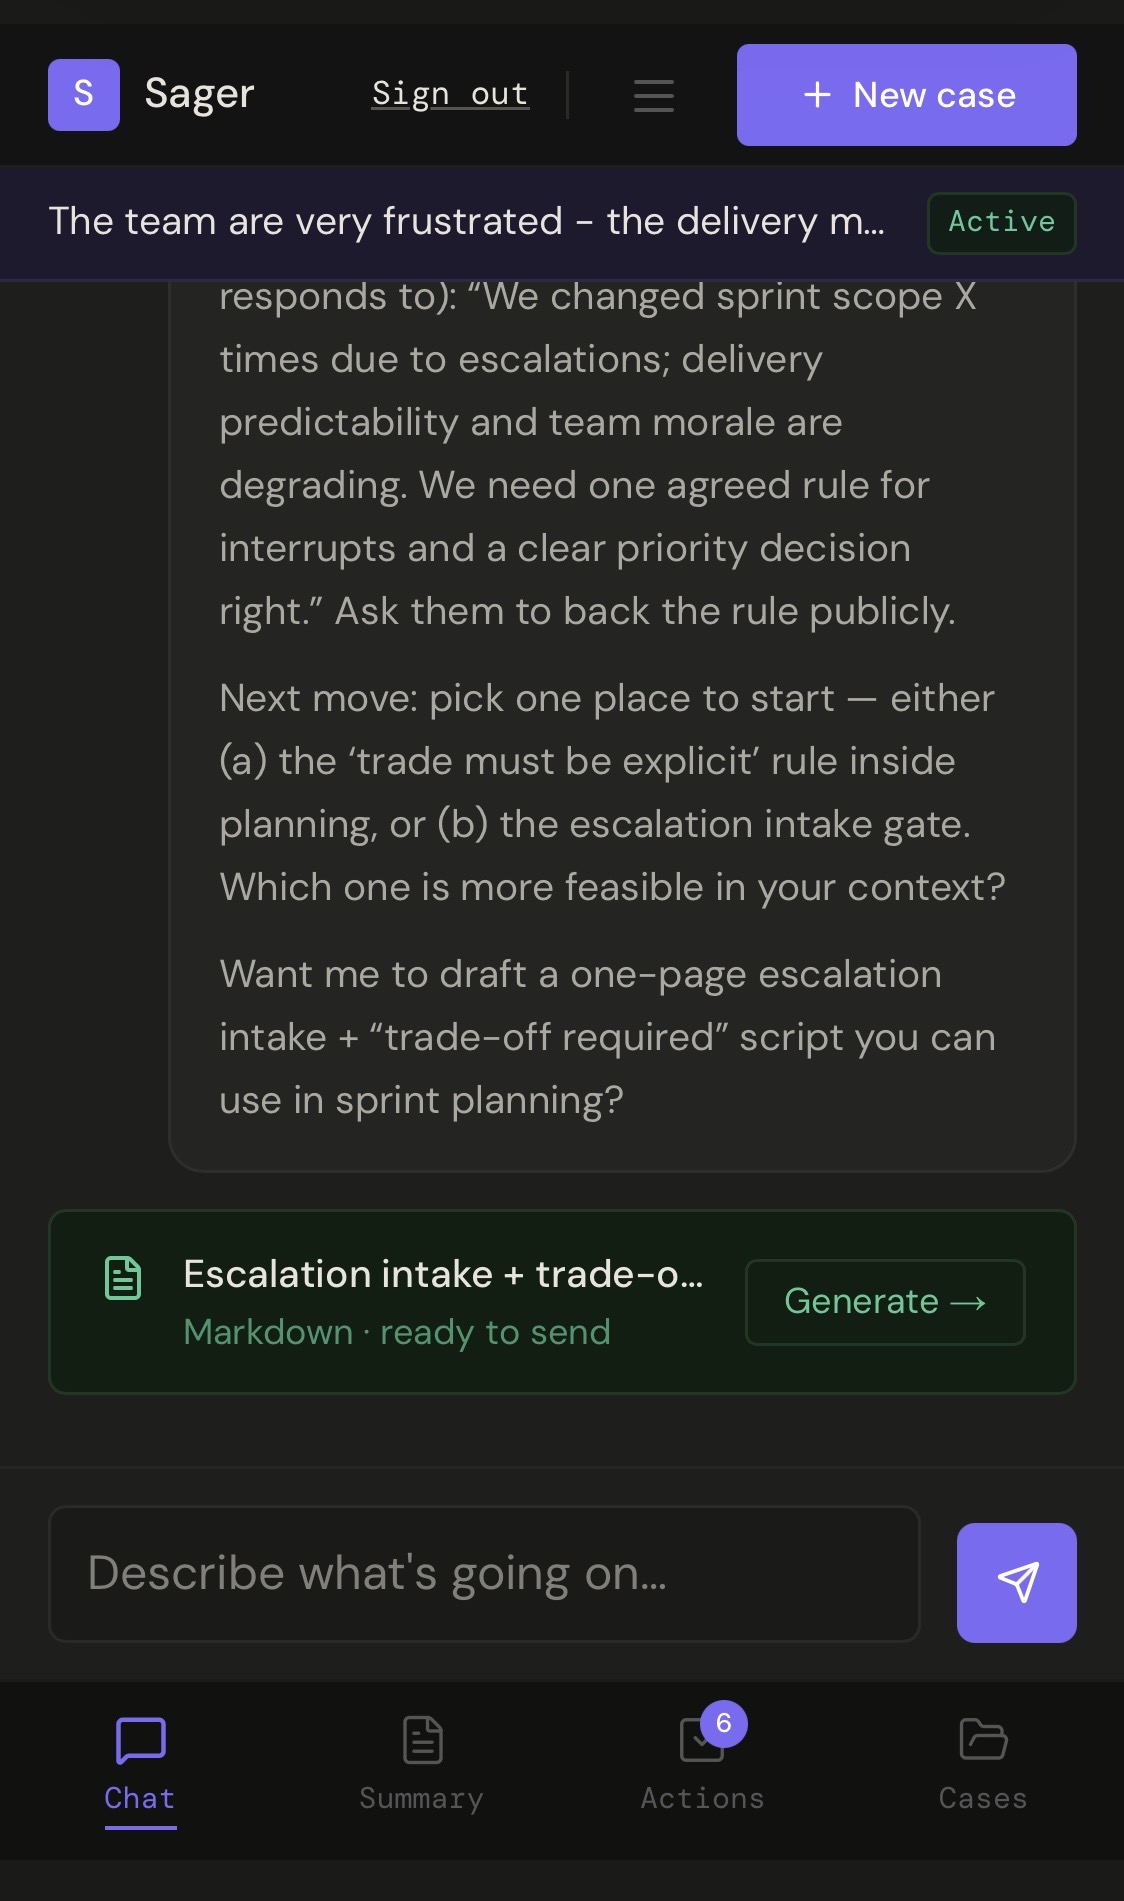Switch to the Actions tab label

click(703, 1798)
